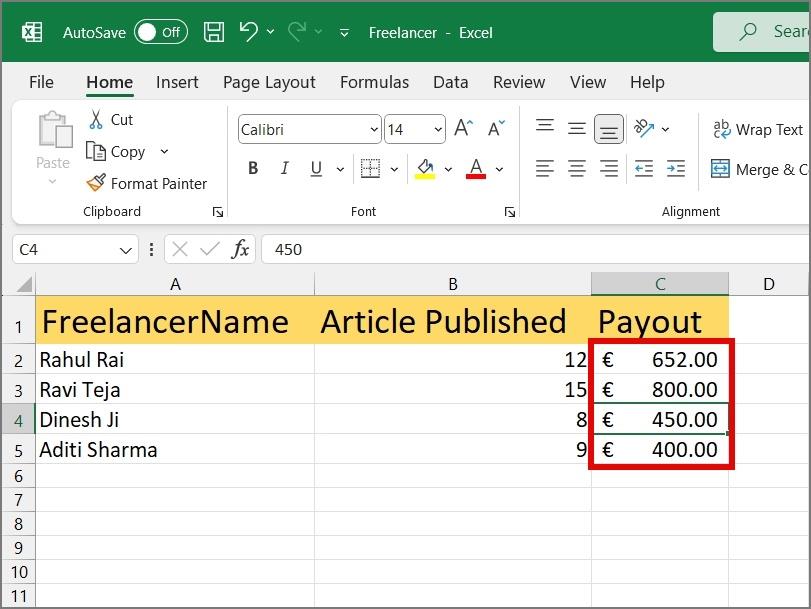Screen dimensions: 811x609
Task: Select the Home ribbon tab
Action: [110, 82]
